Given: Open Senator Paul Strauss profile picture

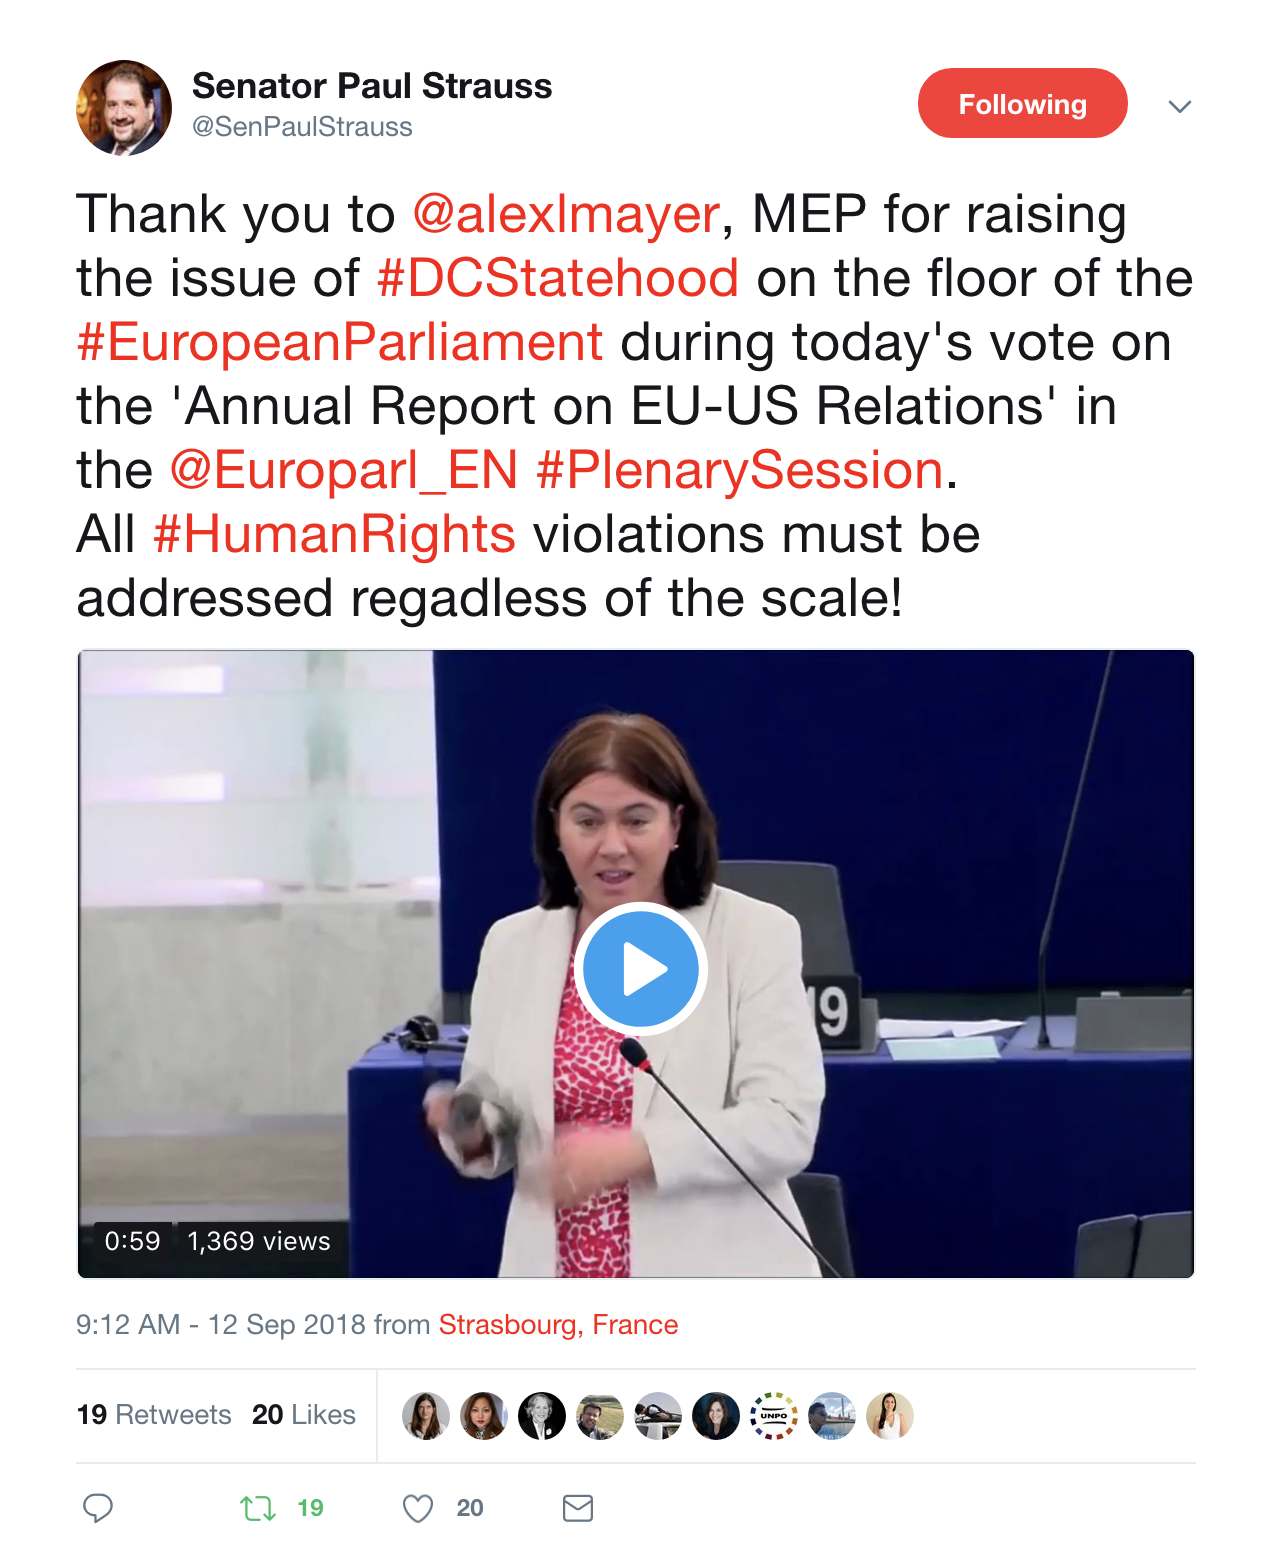Looking at the screenshot, I should [124, 108].
